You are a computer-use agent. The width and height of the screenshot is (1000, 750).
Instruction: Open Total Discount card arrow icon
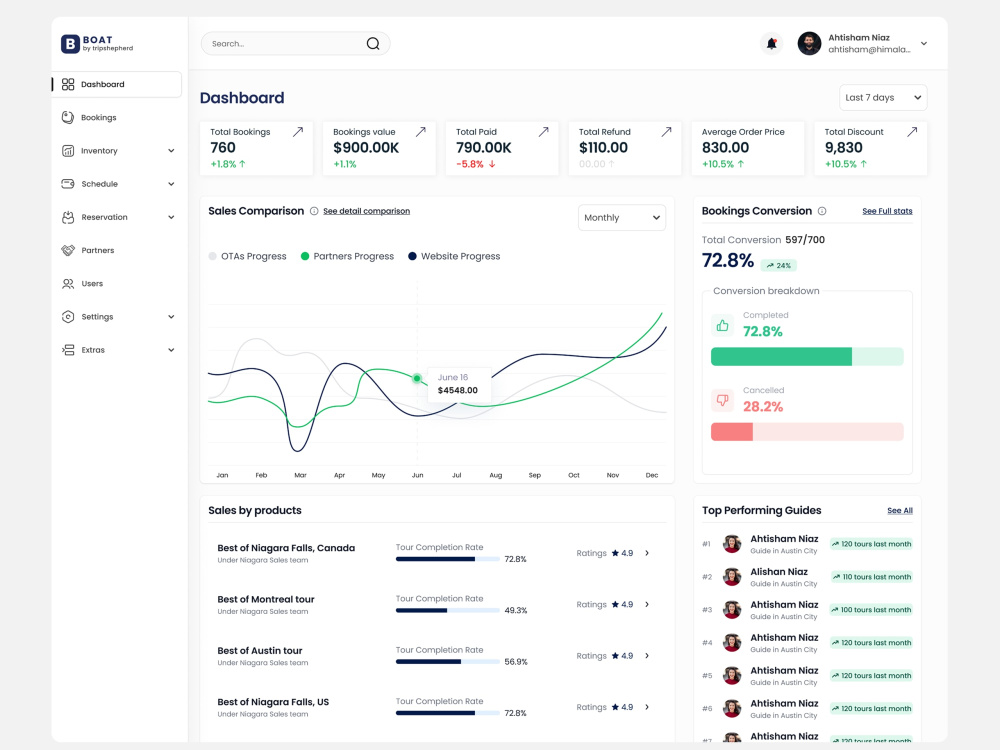point(912,131)
